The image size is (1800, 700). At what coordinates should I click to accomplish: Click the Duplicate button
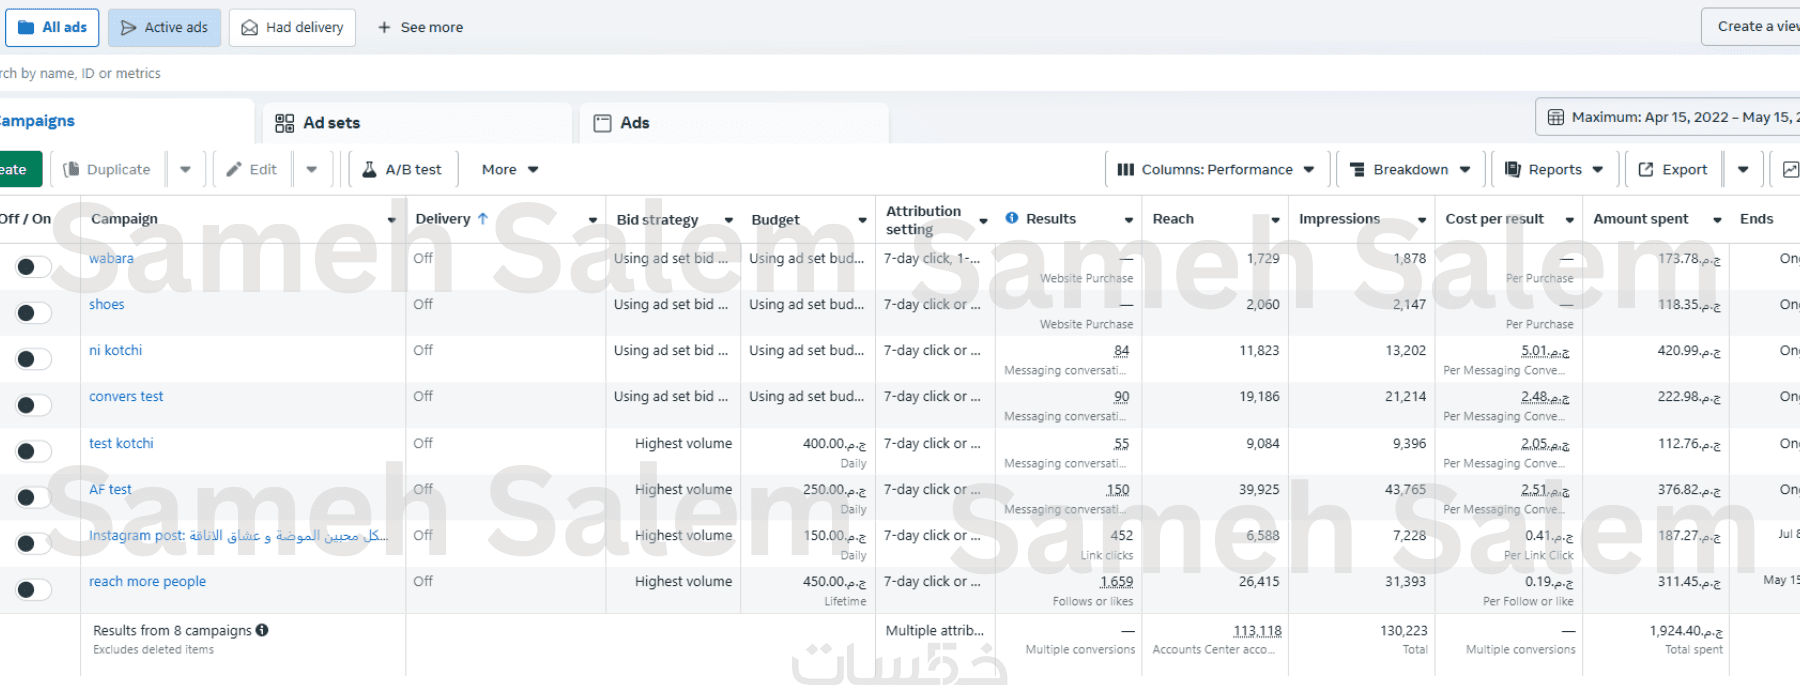(107, 169)
